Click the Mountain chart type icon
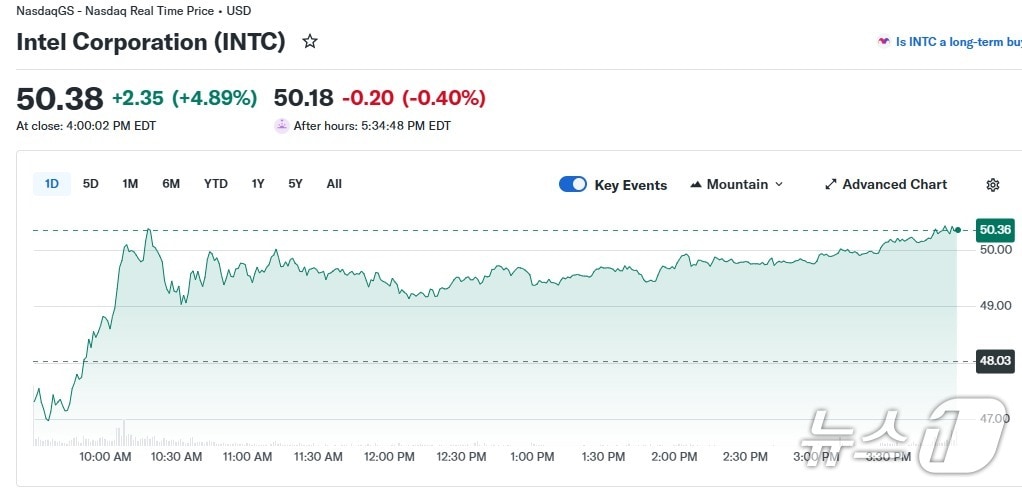 [696, 185]
